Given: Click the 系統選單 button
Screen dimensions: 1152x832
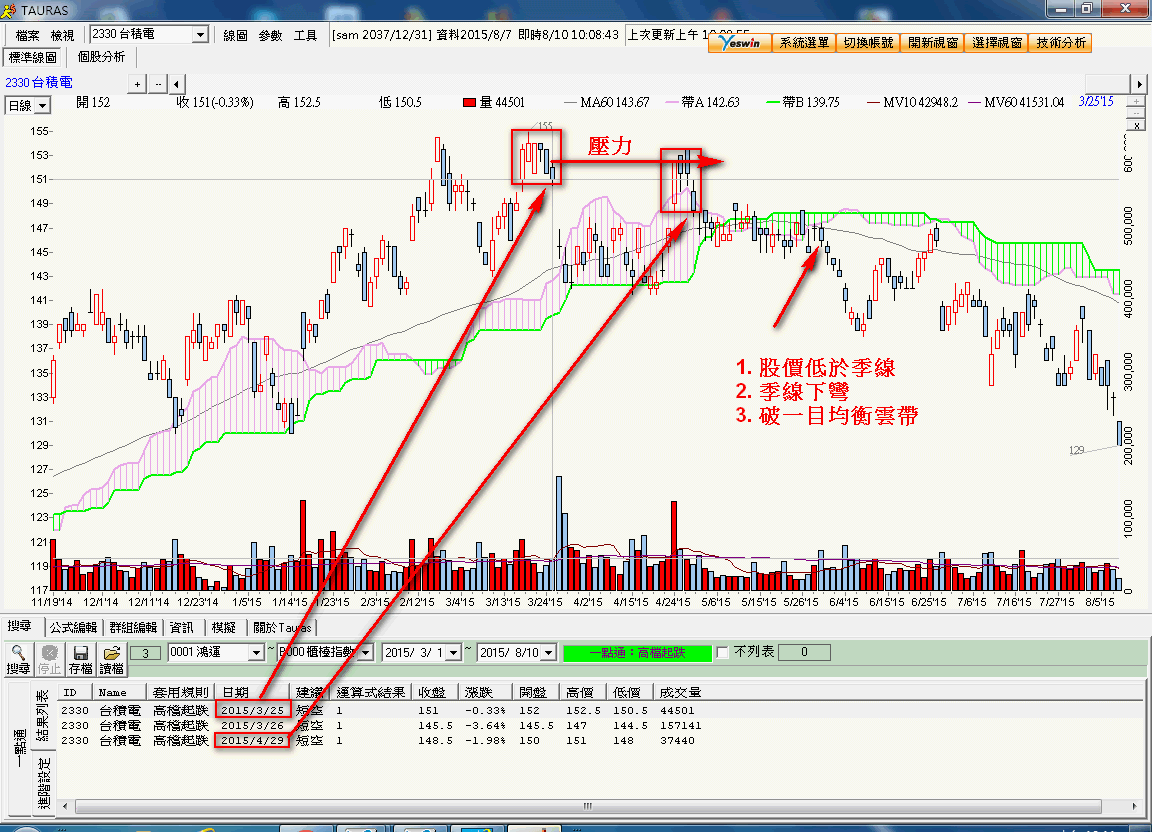Looking at the screenshot, I should [804, 43].
